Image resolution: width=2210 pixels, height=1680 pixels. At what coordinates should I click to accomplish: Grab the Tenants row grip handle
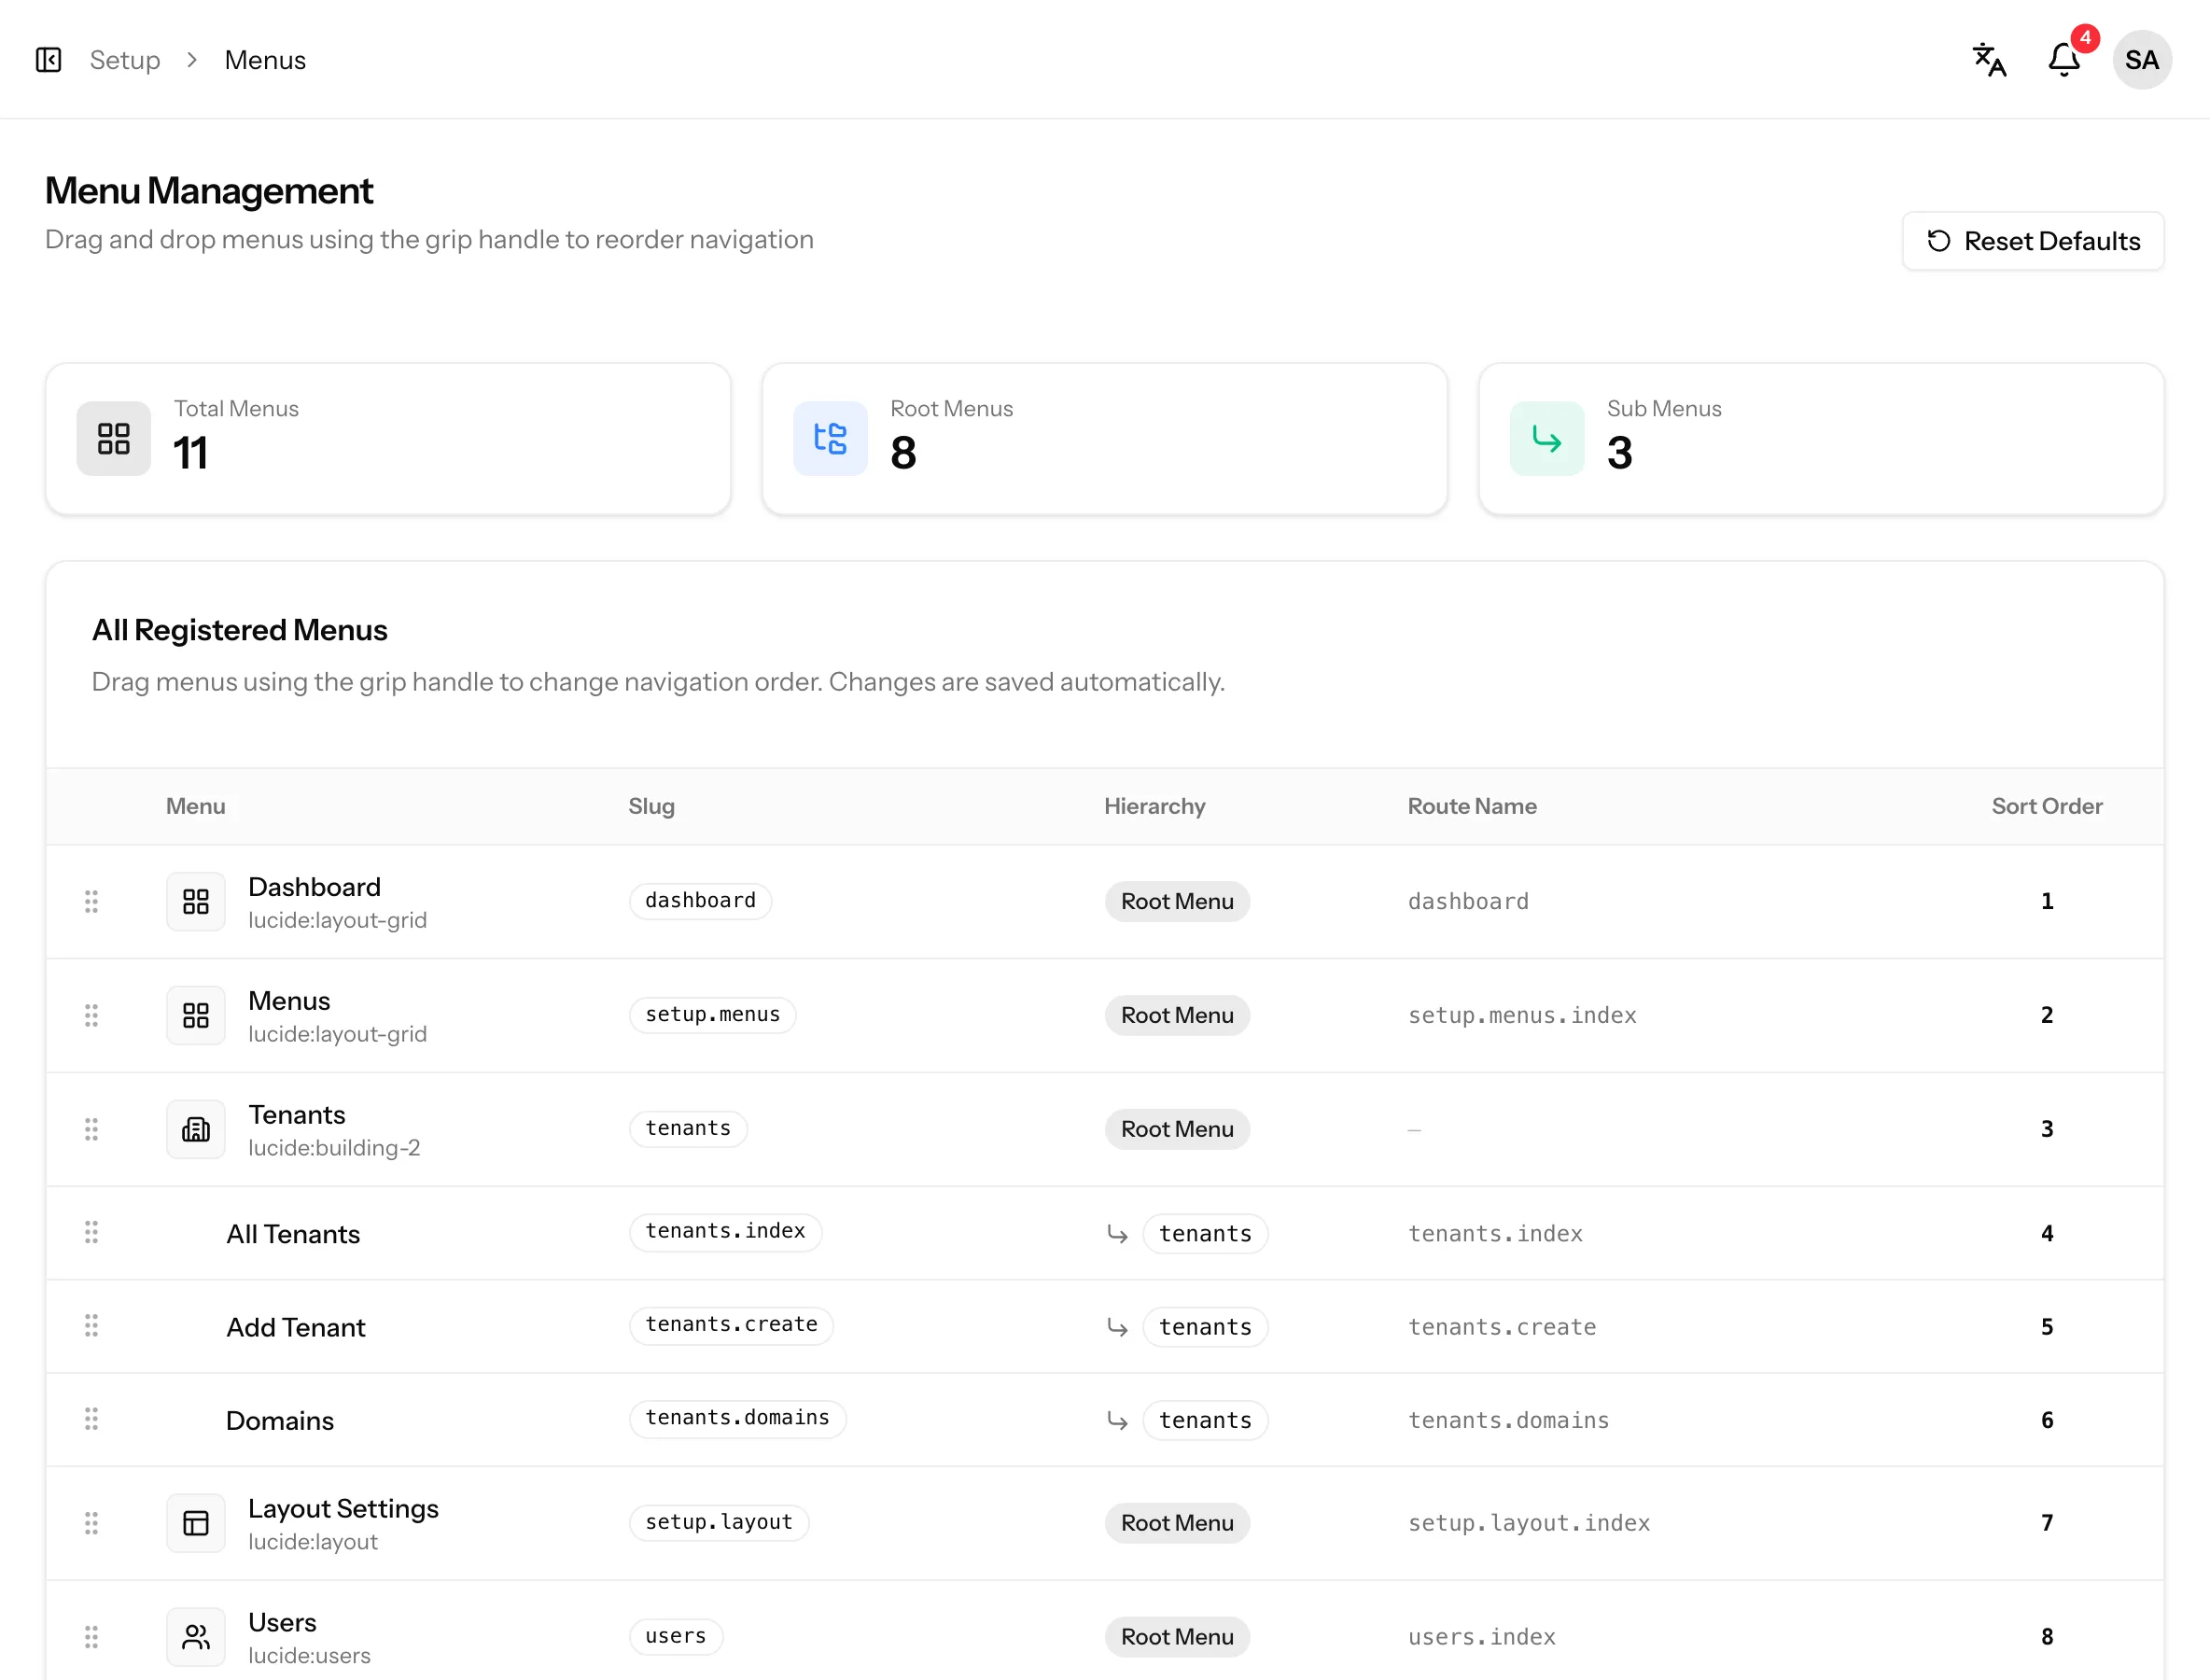[91, 1129]
